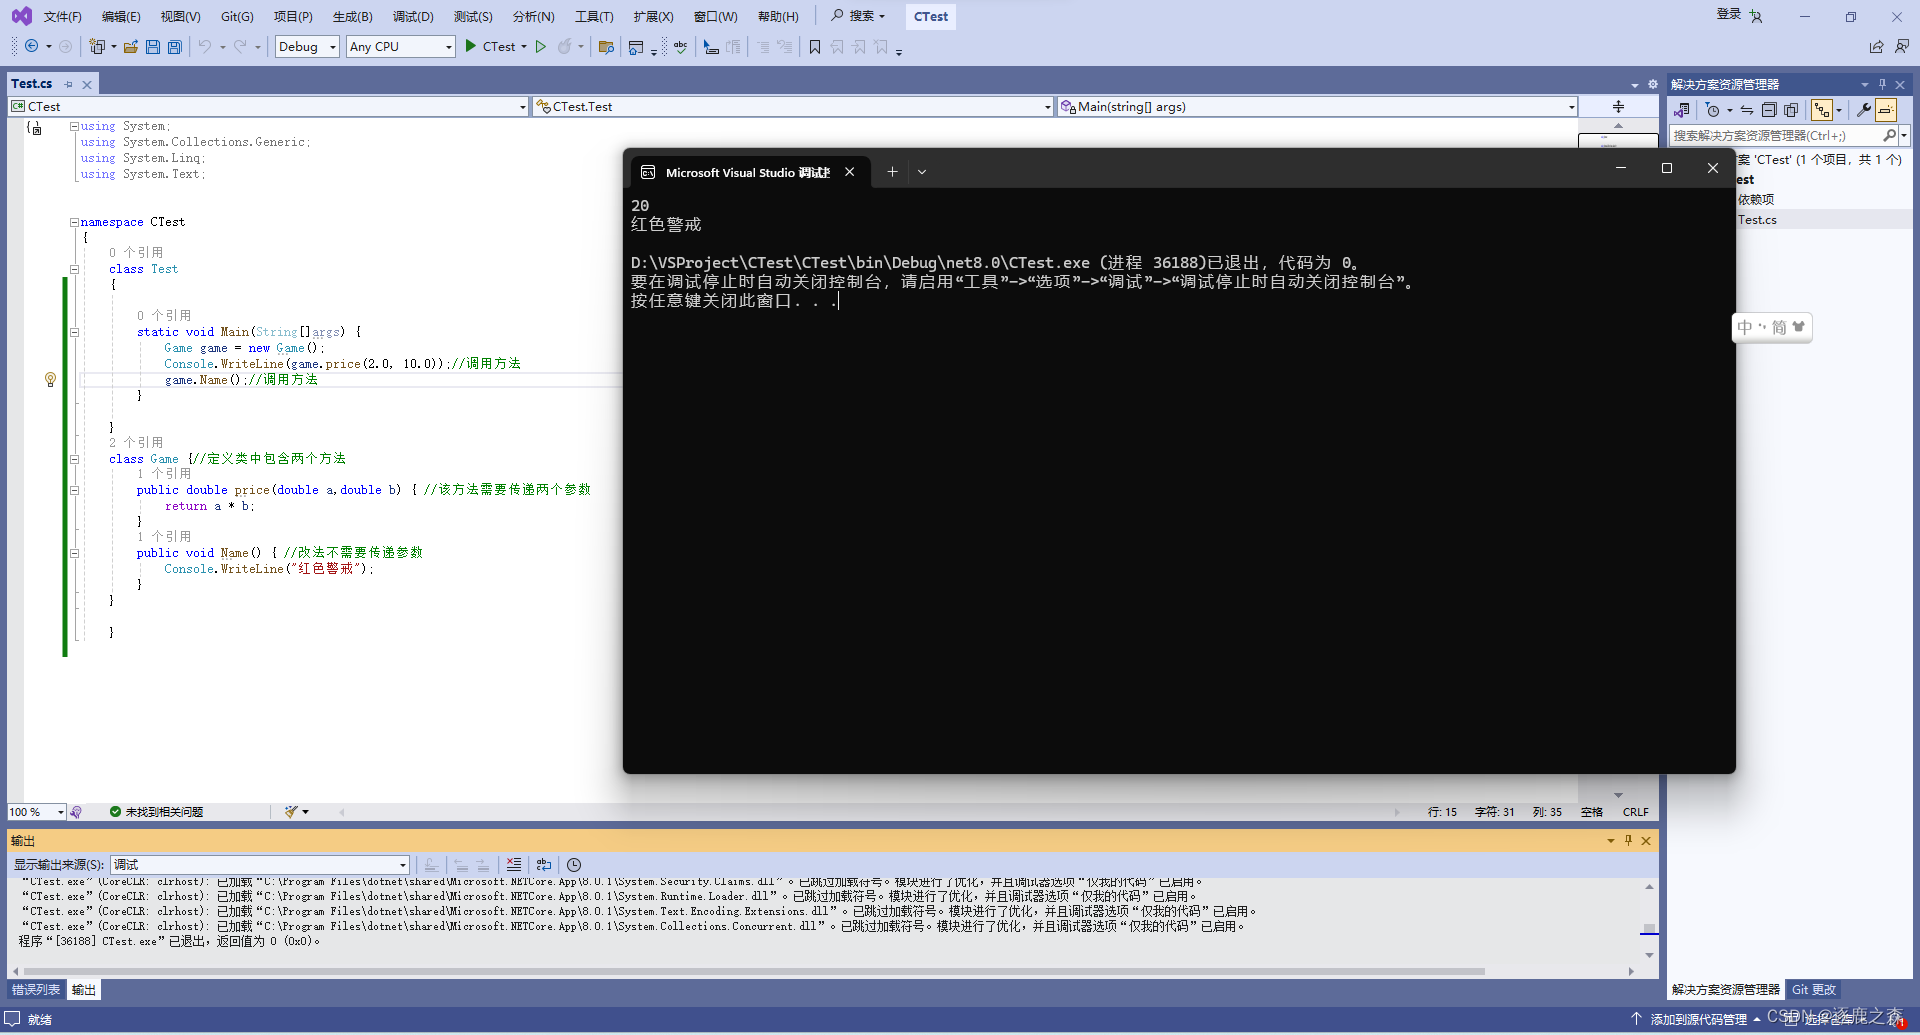Screen dimensions: 1920x1035
Task: Toggle preview selected items button
Action: pyautogui.click(x=1886, y=110)
